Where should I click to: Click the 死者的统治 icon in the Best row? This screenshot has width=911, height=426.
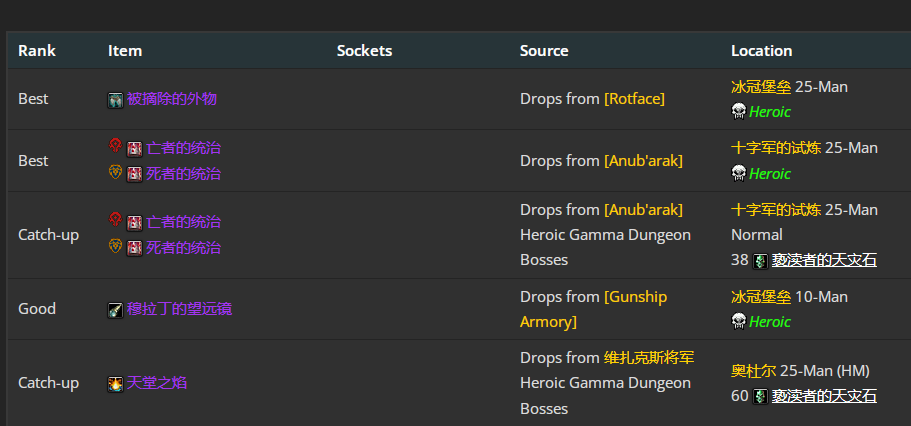click(x=135, y=174)
